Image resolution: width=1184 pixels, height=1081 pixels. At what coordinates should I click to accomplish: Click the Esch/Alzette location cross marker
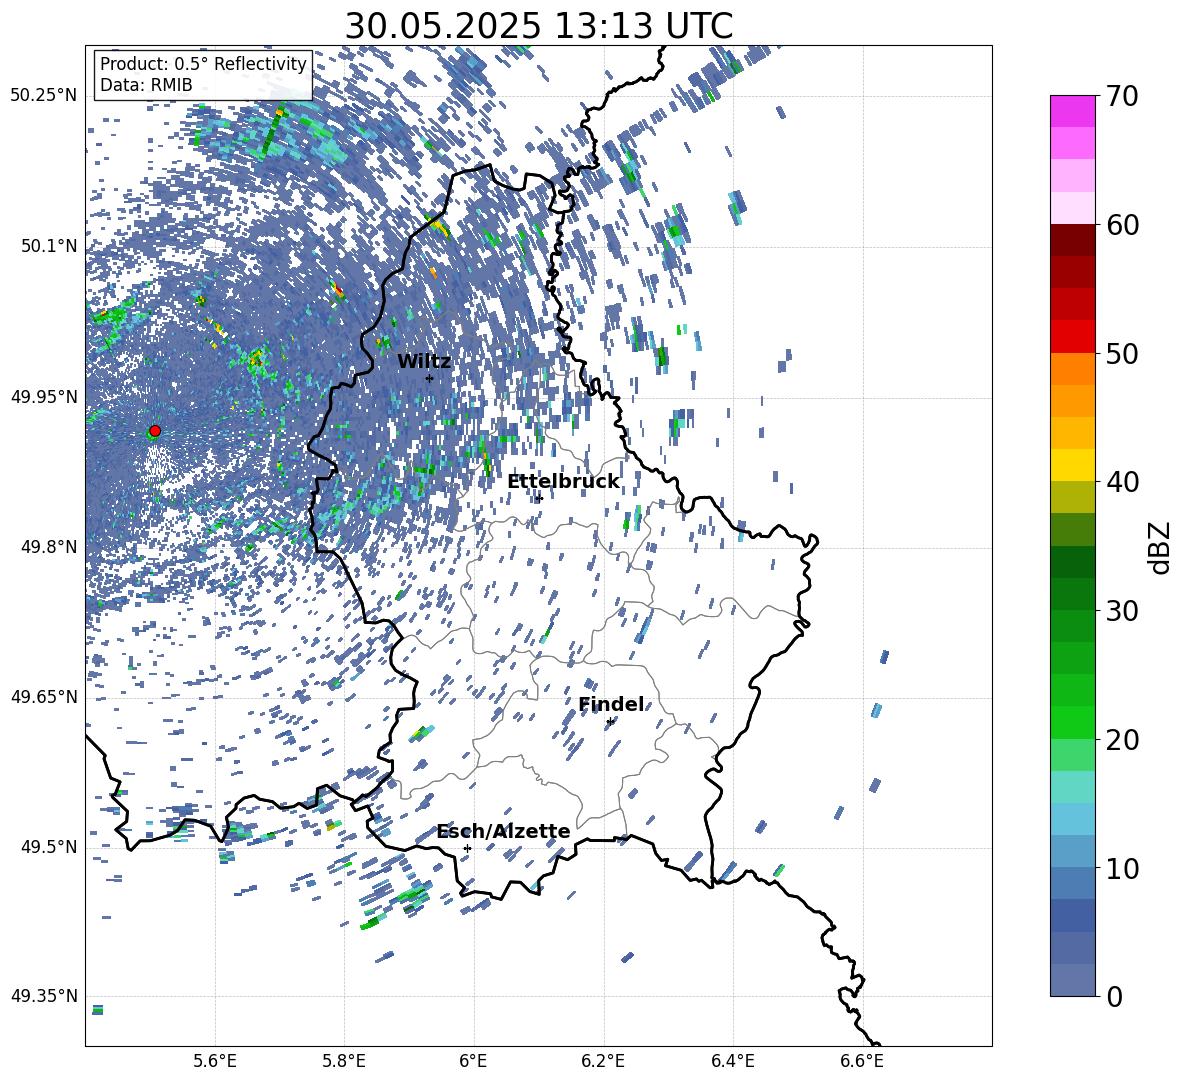tap(467, 848)
